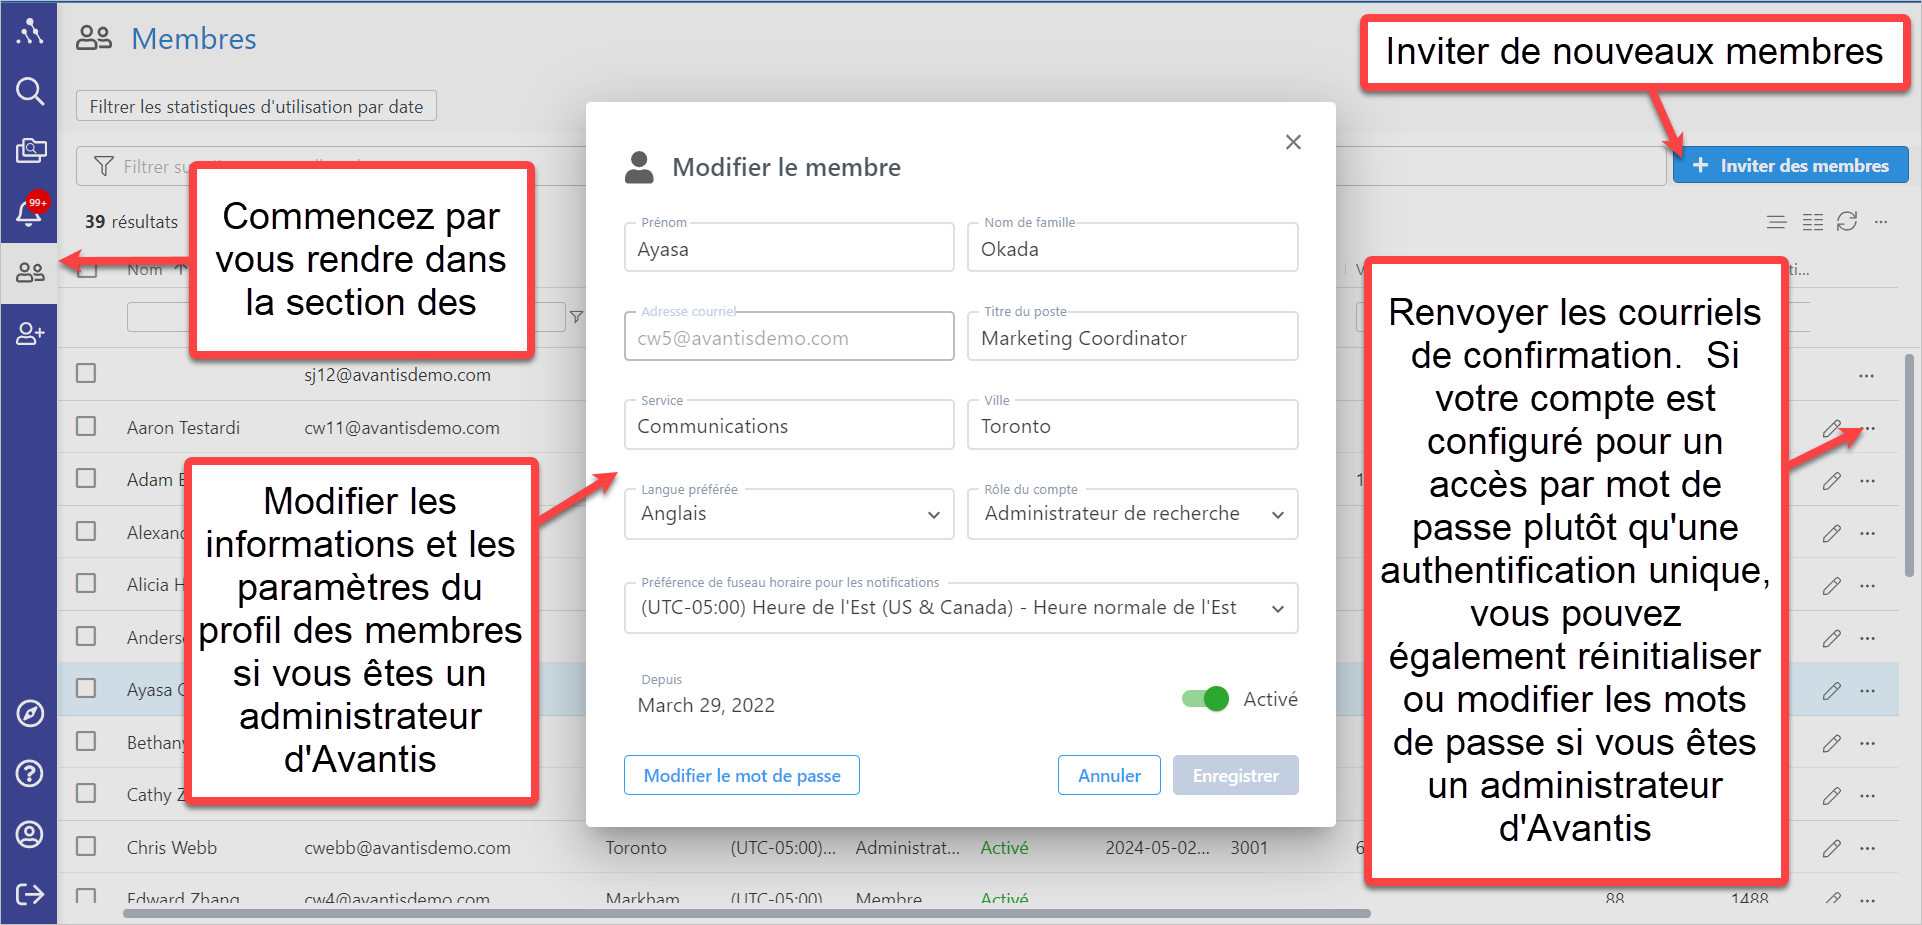Screen dimensions: 1922x925
Task: Open notifications bell with 99+ badge
Action: click(x=30, y=209)
